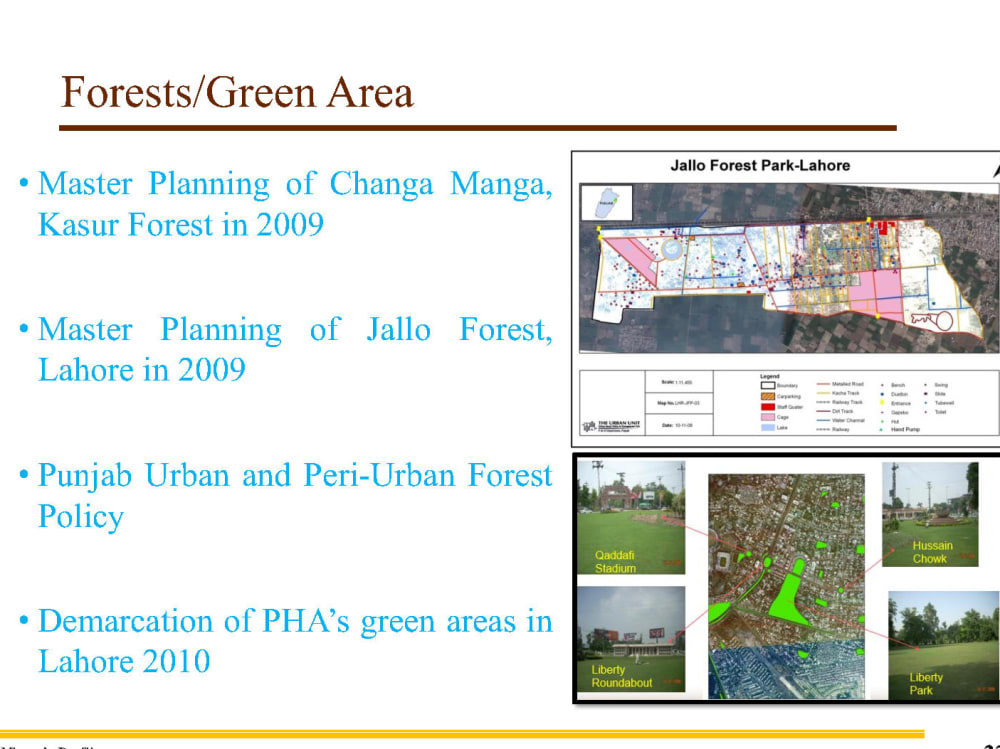
Task: Click the Punjab Urban and Peri-Urban Forest Policy bullet
Action: pyautogui.click(x=286, y=496)
